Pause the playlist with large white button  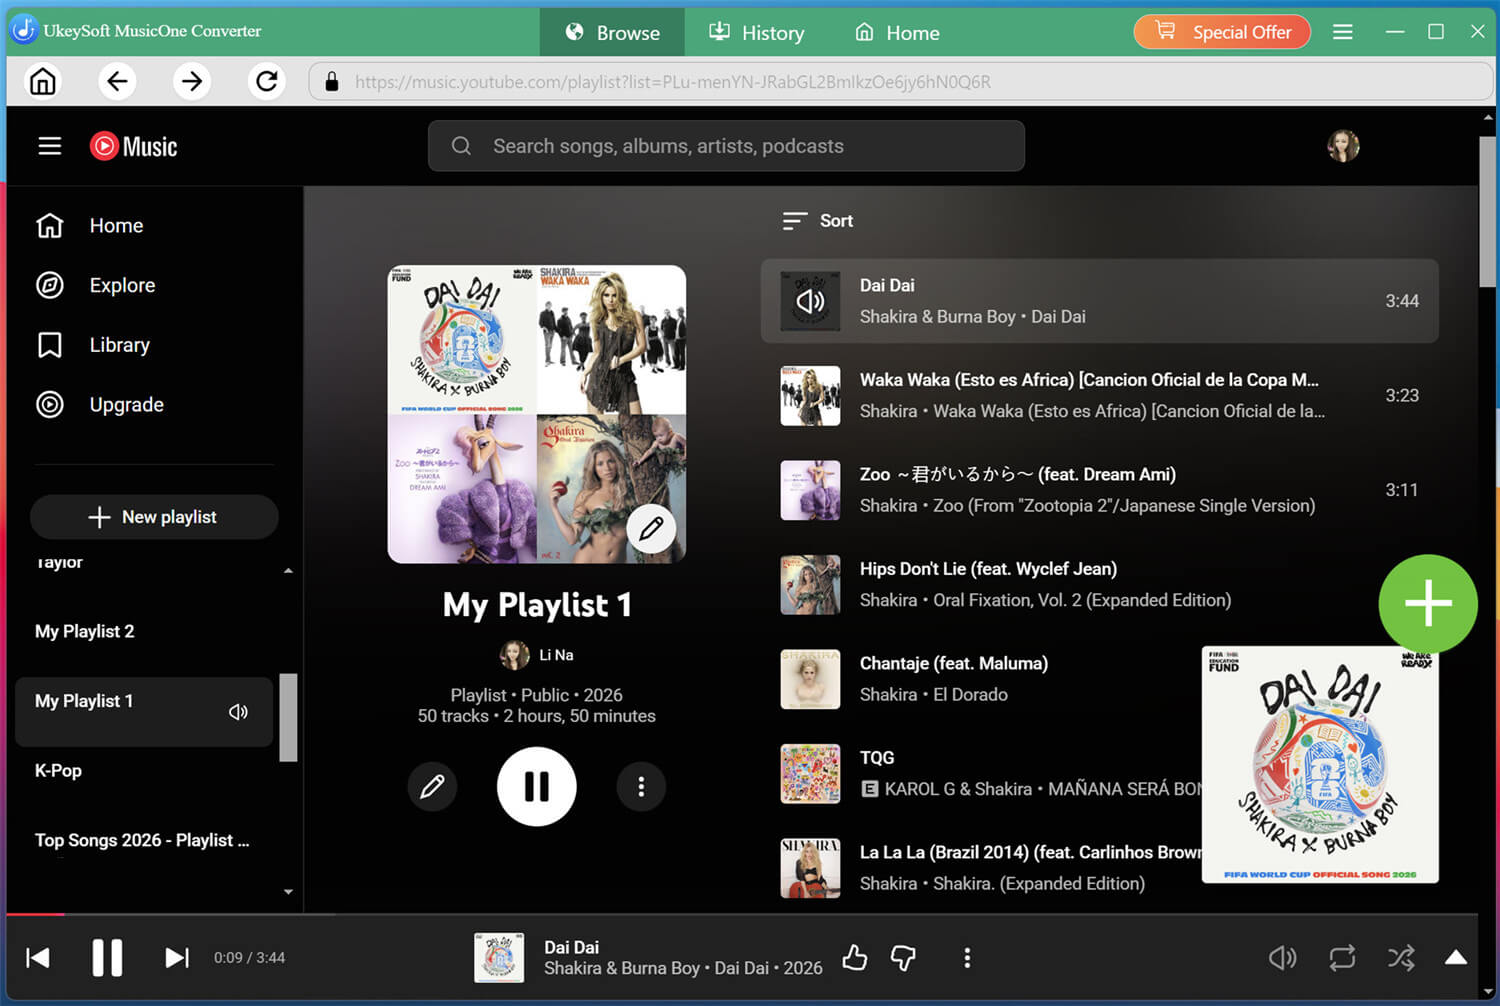point(537,787)
